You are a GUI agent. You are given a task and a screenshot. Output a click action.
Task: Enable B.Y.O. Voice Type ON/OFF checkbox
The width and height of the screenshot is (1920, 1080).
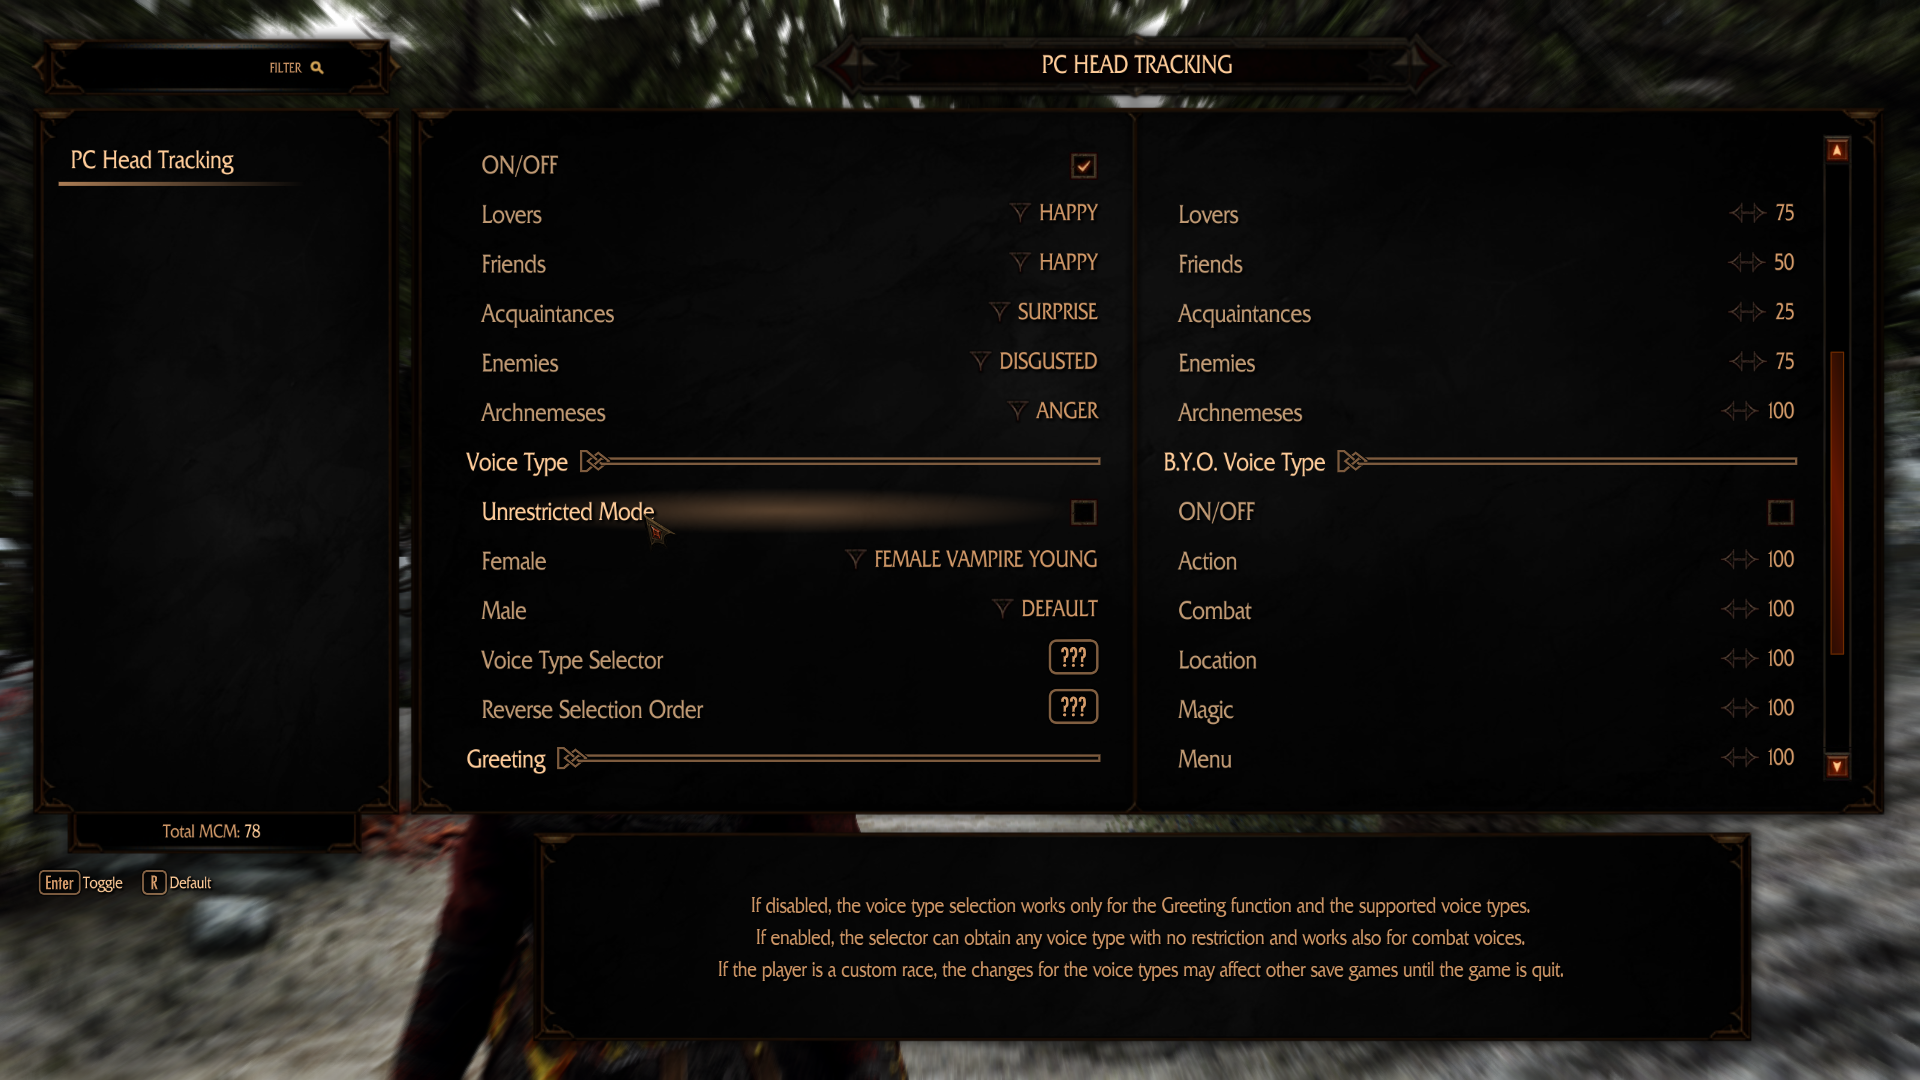[1780, 510]
